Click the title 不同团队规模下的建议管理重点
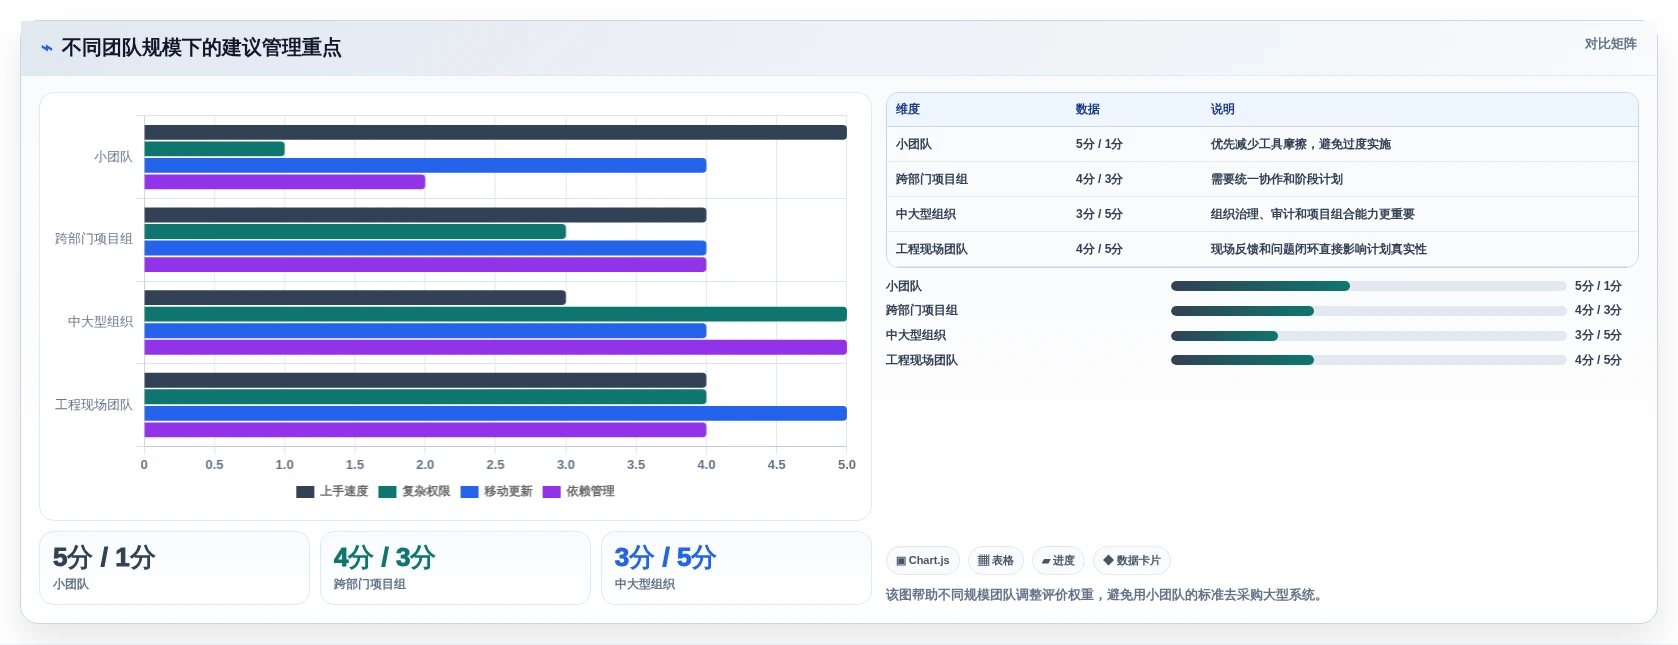The height and width of the screenshot is (645, 1678). 201,48
